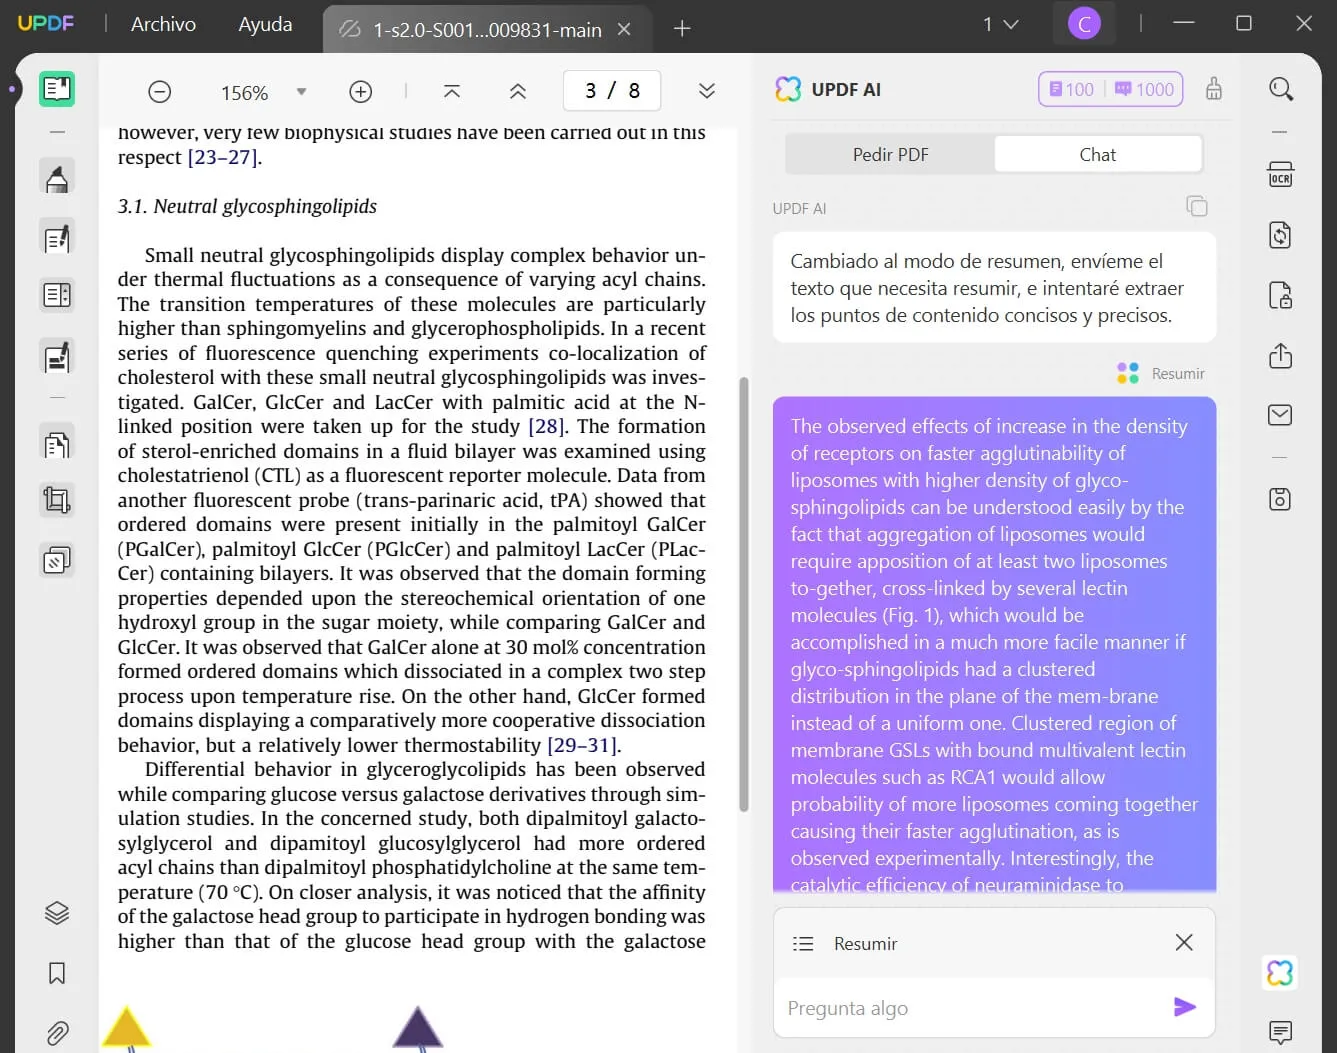Image resolution: width=1337 pixels, height=1053 pixels.
Task: Open the document protection tool
Action: tap(1280, 295)
